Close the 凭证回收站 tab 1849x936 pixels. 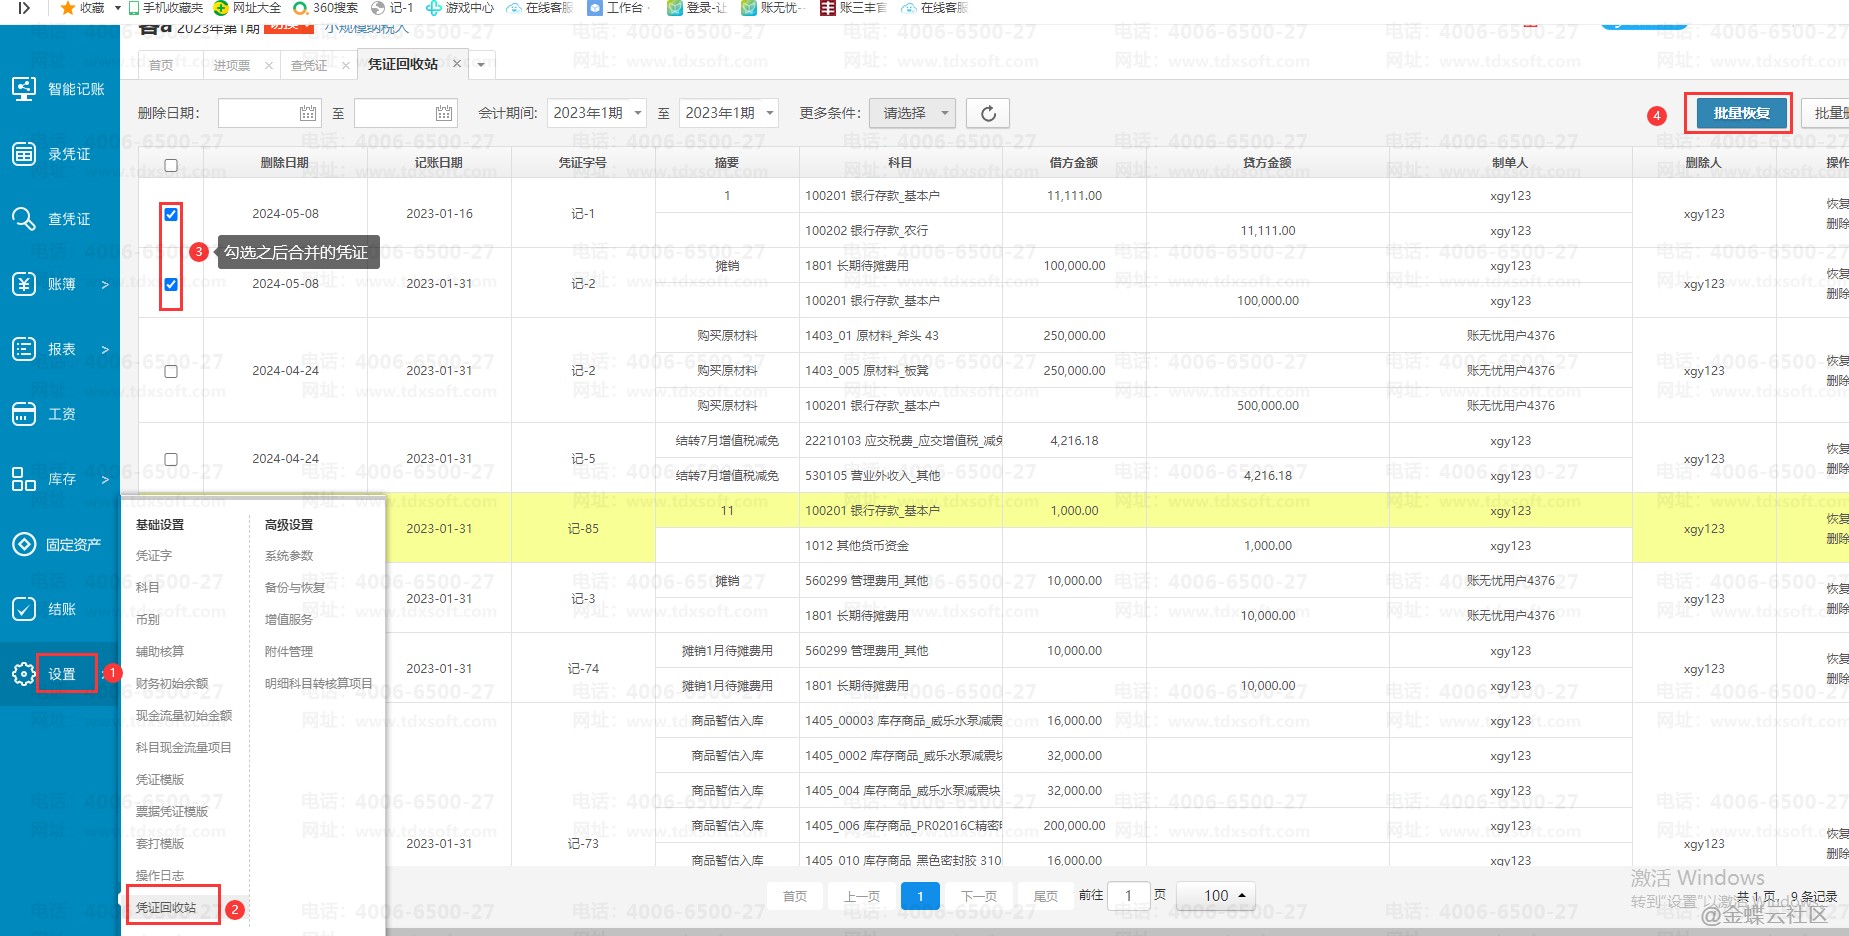pyautogui.click(x=457, y=64)
